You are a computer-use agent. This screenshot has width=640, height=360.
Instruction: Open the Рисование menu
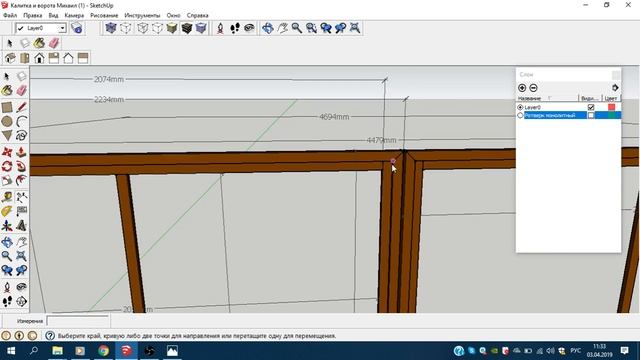pos(104,16)
